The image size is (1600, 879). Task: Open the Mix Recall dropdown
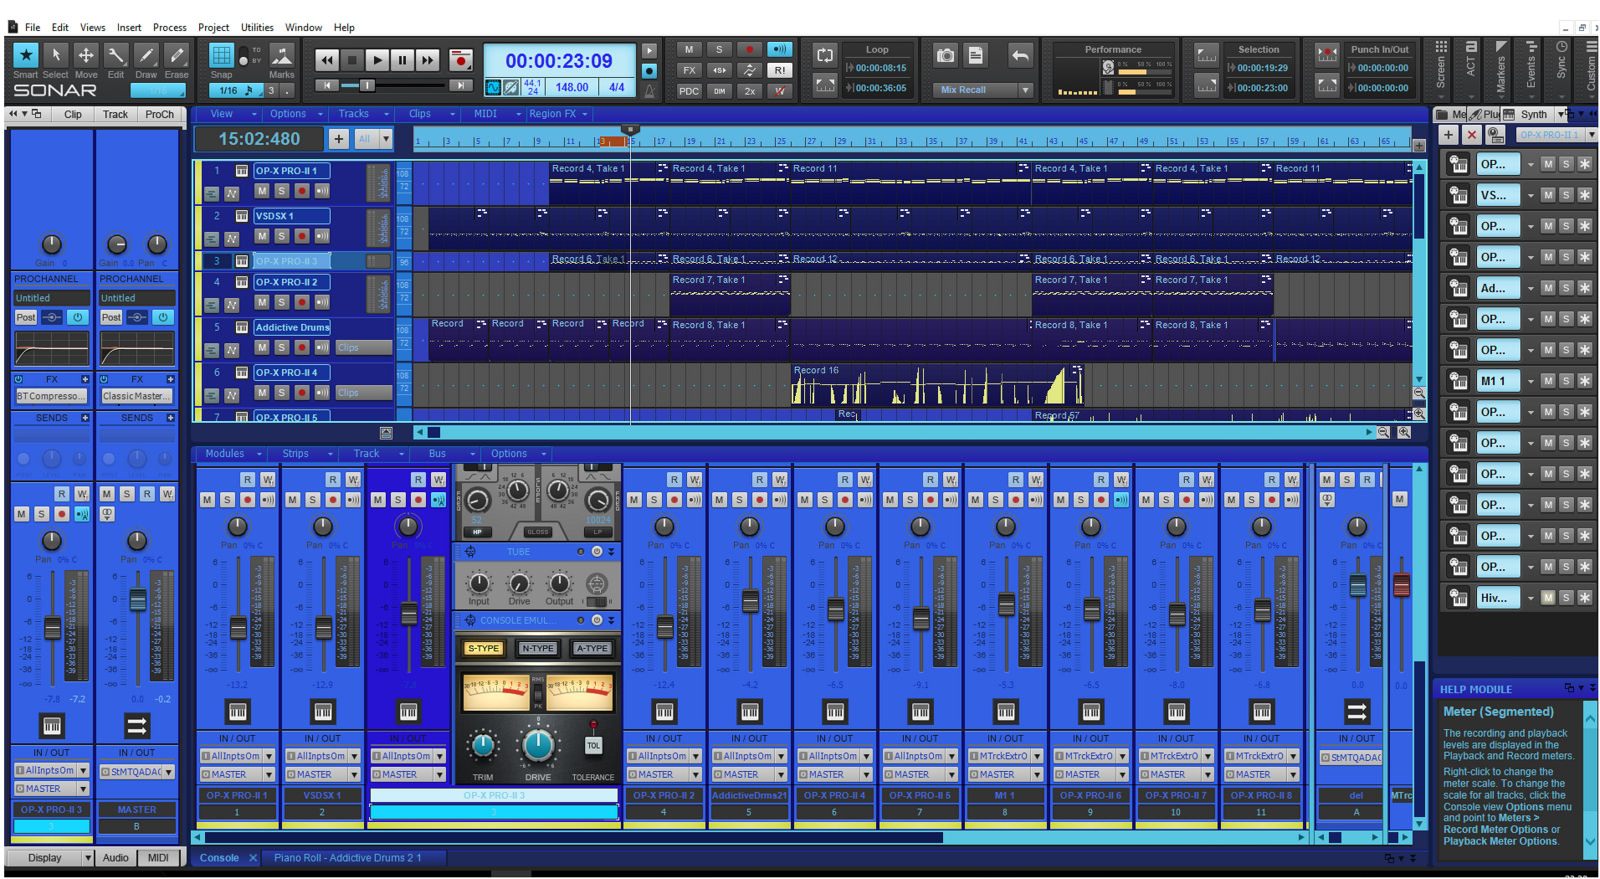coord(1024,90)
